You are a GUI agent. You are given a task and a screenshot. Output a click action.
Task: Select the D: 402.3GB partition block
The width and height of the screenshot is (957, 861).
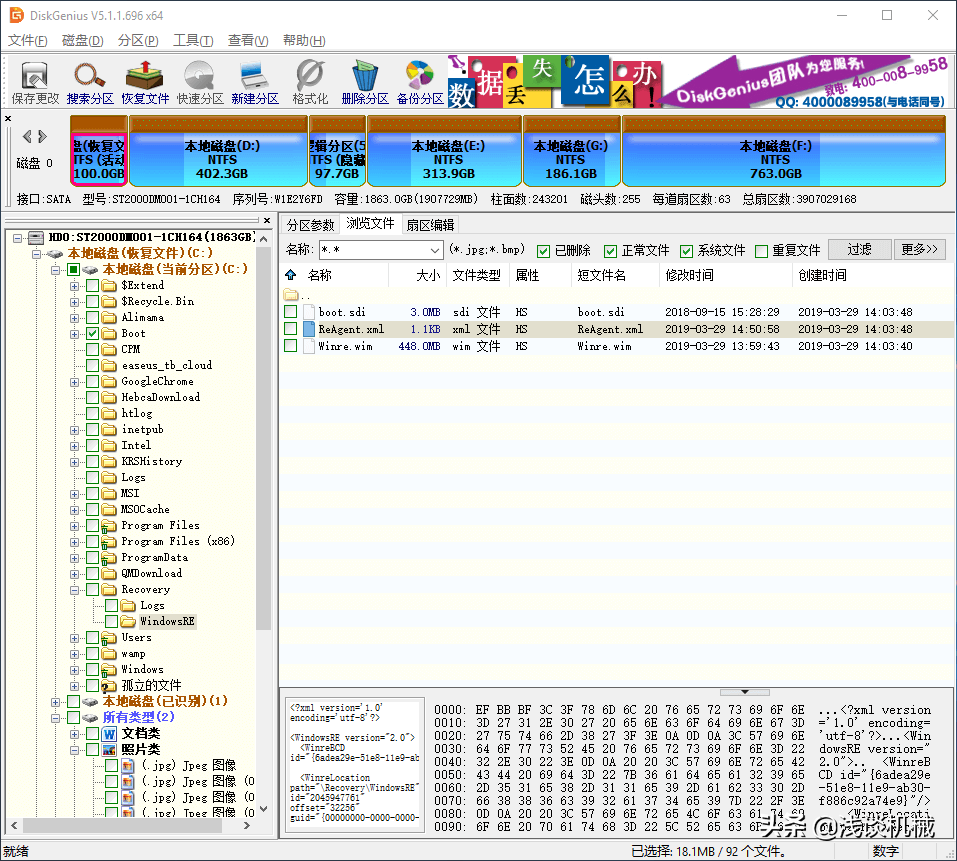coord(218,151)
